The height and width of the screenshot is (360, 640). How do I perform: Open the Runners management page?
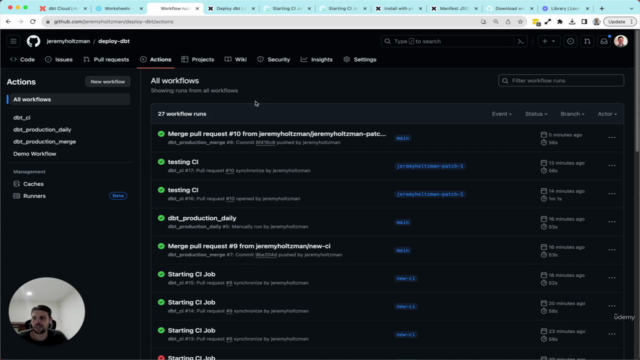(34, 196)
